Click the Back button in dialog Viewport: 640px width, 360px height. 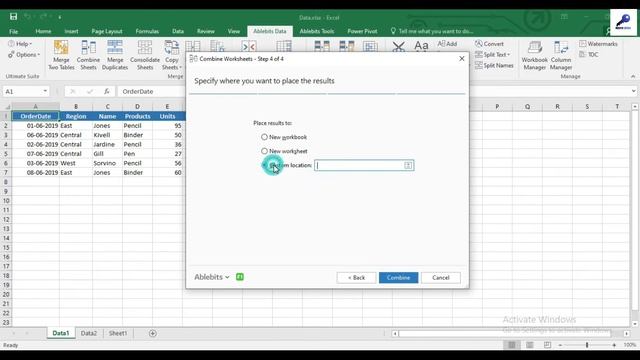(x=356, y=278)
